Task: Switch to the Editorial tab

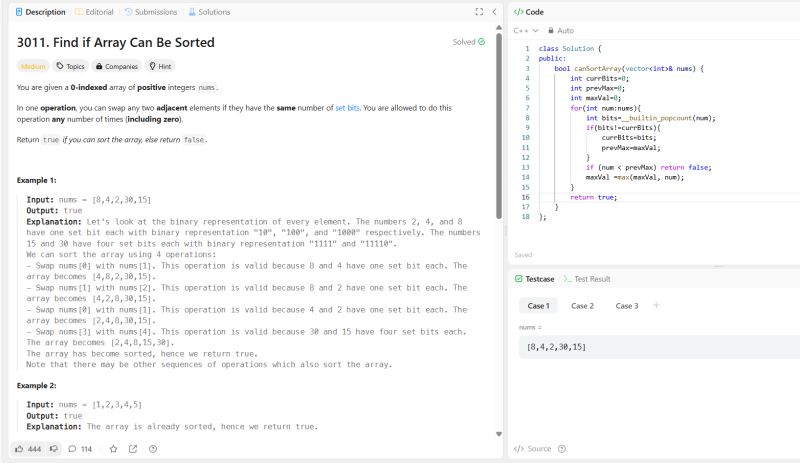Action: 93,12
